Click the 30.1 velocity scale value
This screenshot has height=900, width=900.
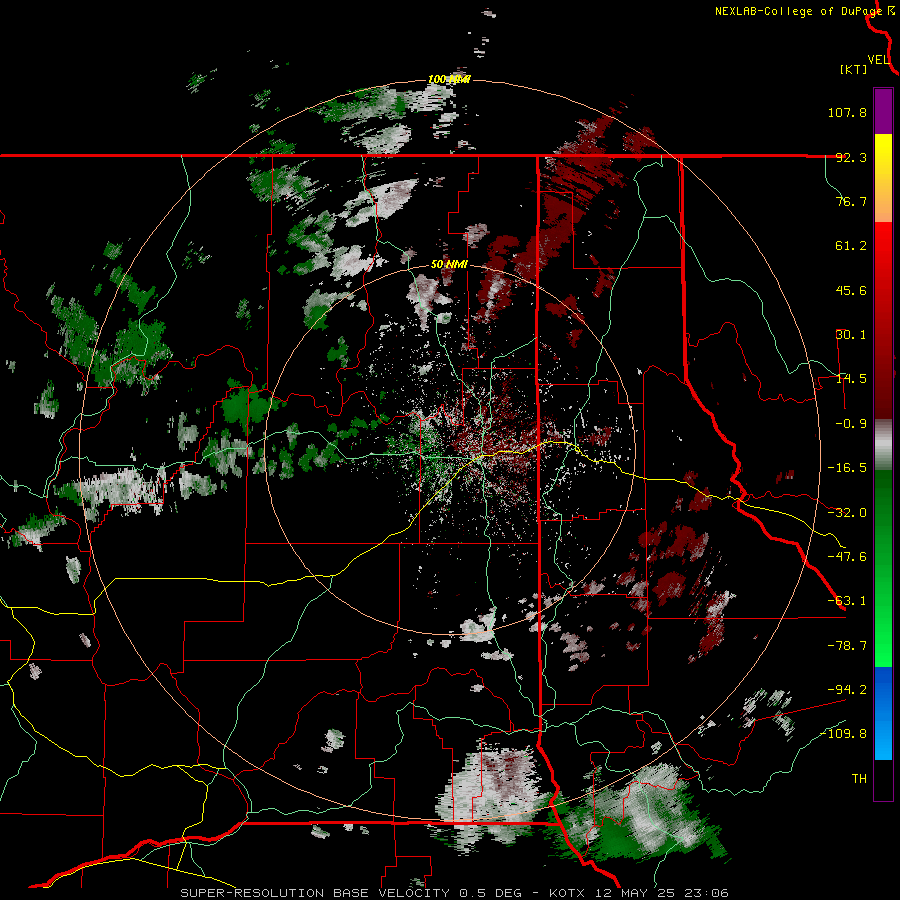tap(851, 335)
